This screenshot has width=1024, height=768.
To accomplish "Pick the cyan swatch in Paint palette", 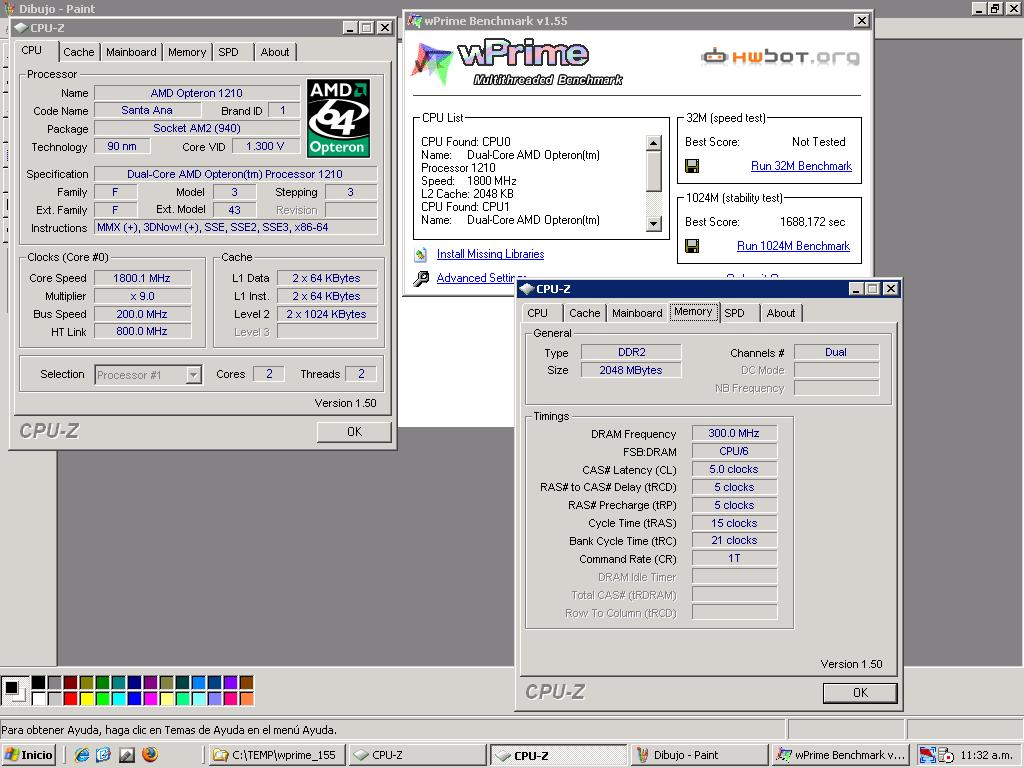I will coord(118,699).
